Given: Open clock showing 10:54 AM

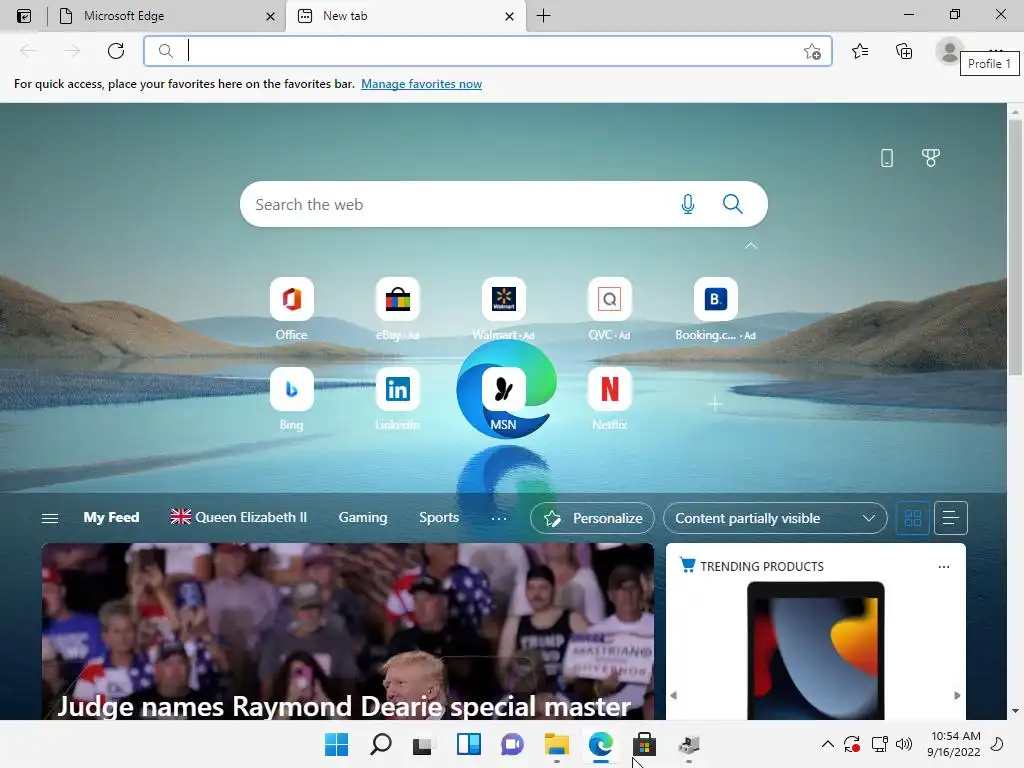Looking at the screenshot, I should pos(955,744).
